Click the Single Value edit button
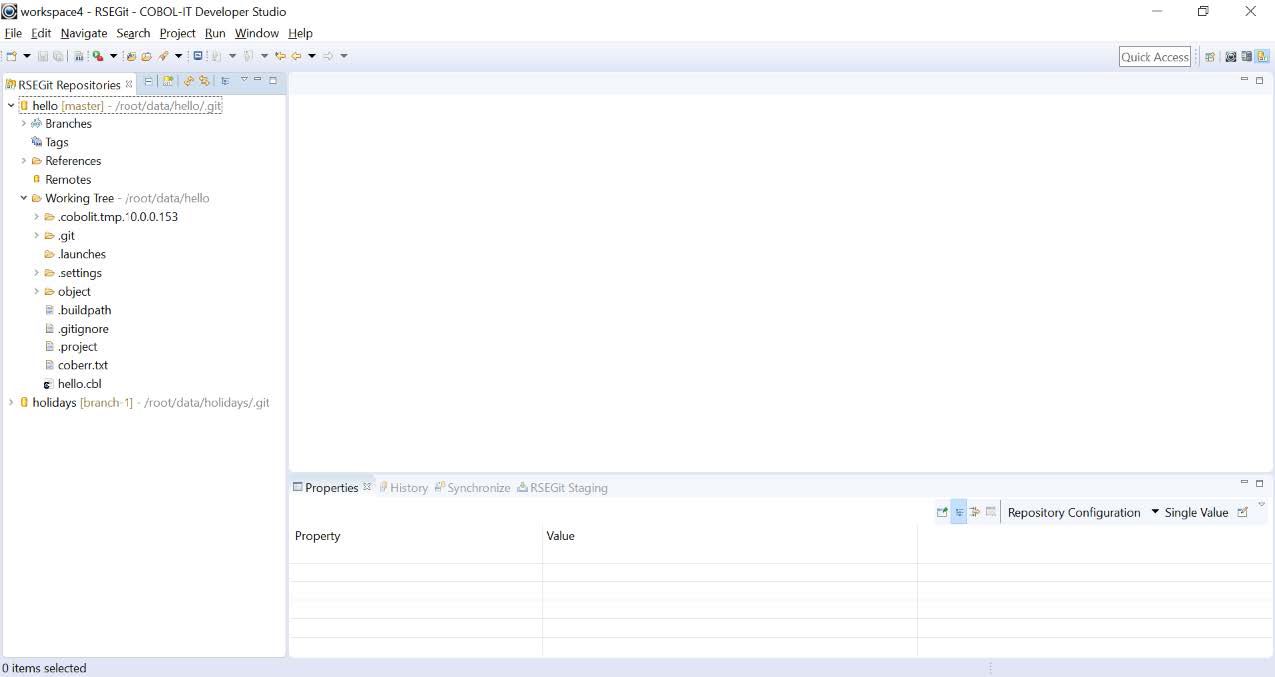This screenshot has height=677, width=1275. (1243, 511)
